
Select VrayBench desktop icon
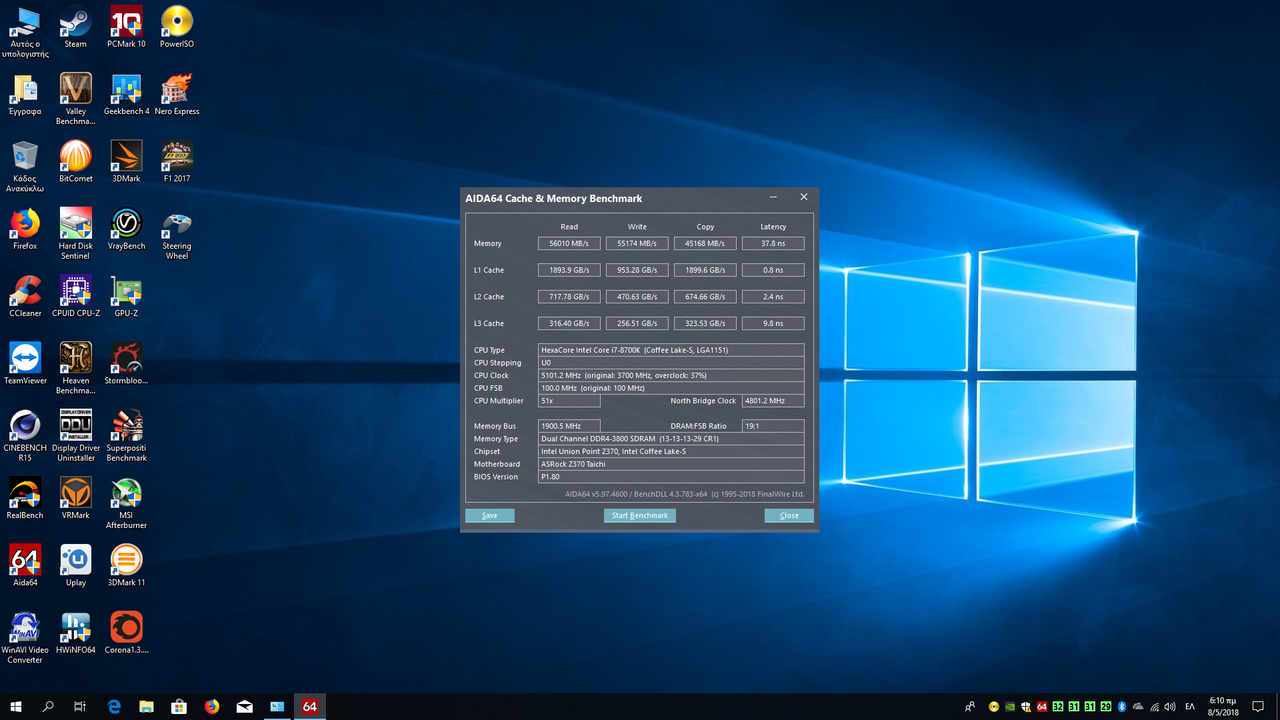point(126,228)
